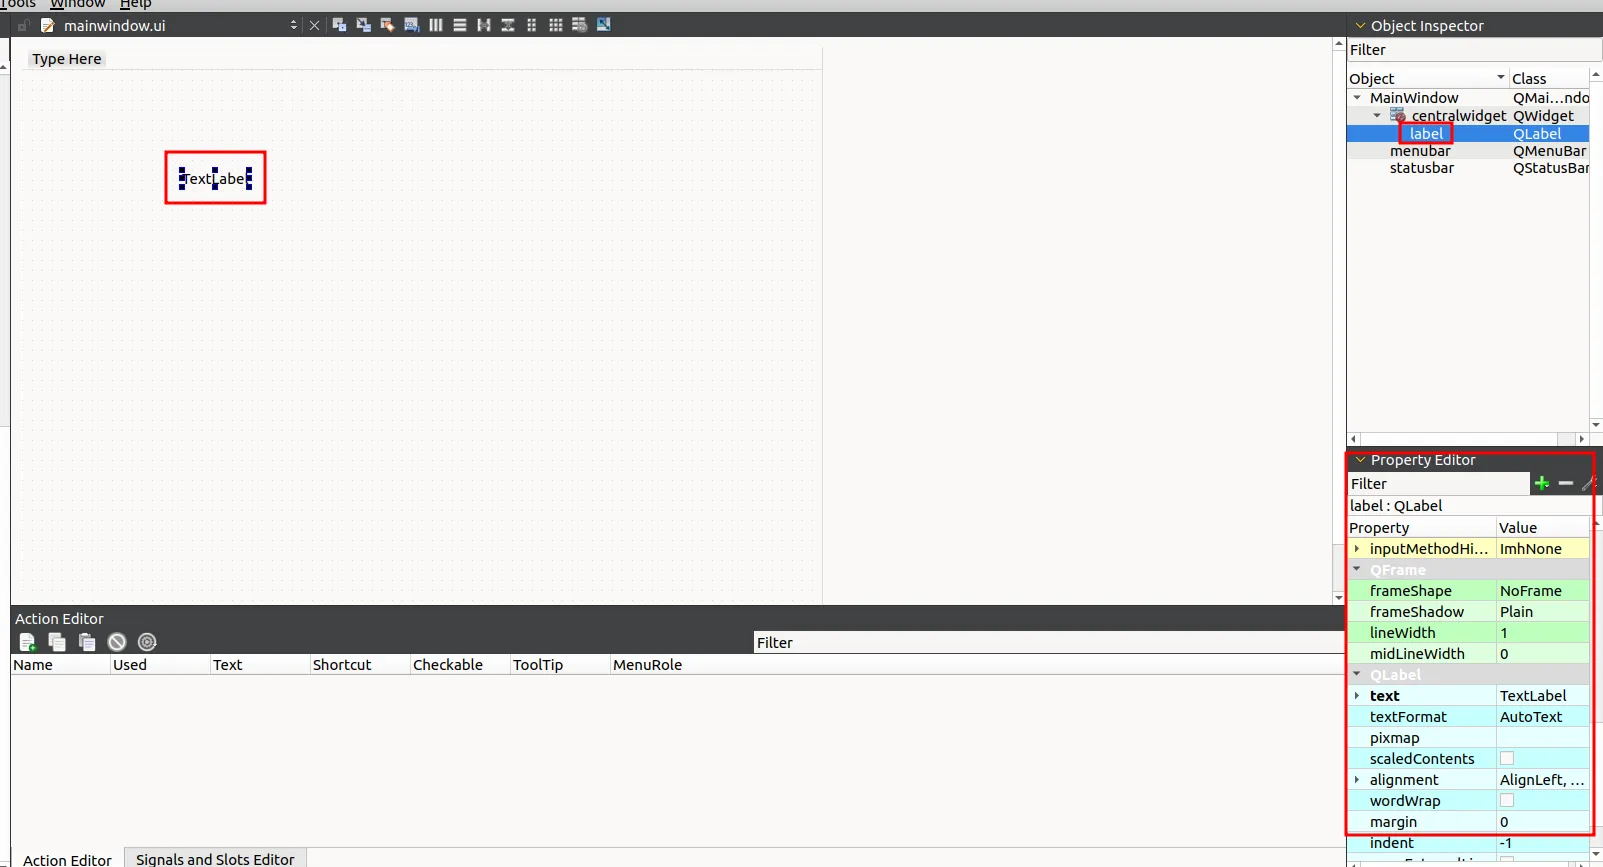1603x867 pixels.
Task: Apply Lay Out in a Grid
Action: click(556, 25)
